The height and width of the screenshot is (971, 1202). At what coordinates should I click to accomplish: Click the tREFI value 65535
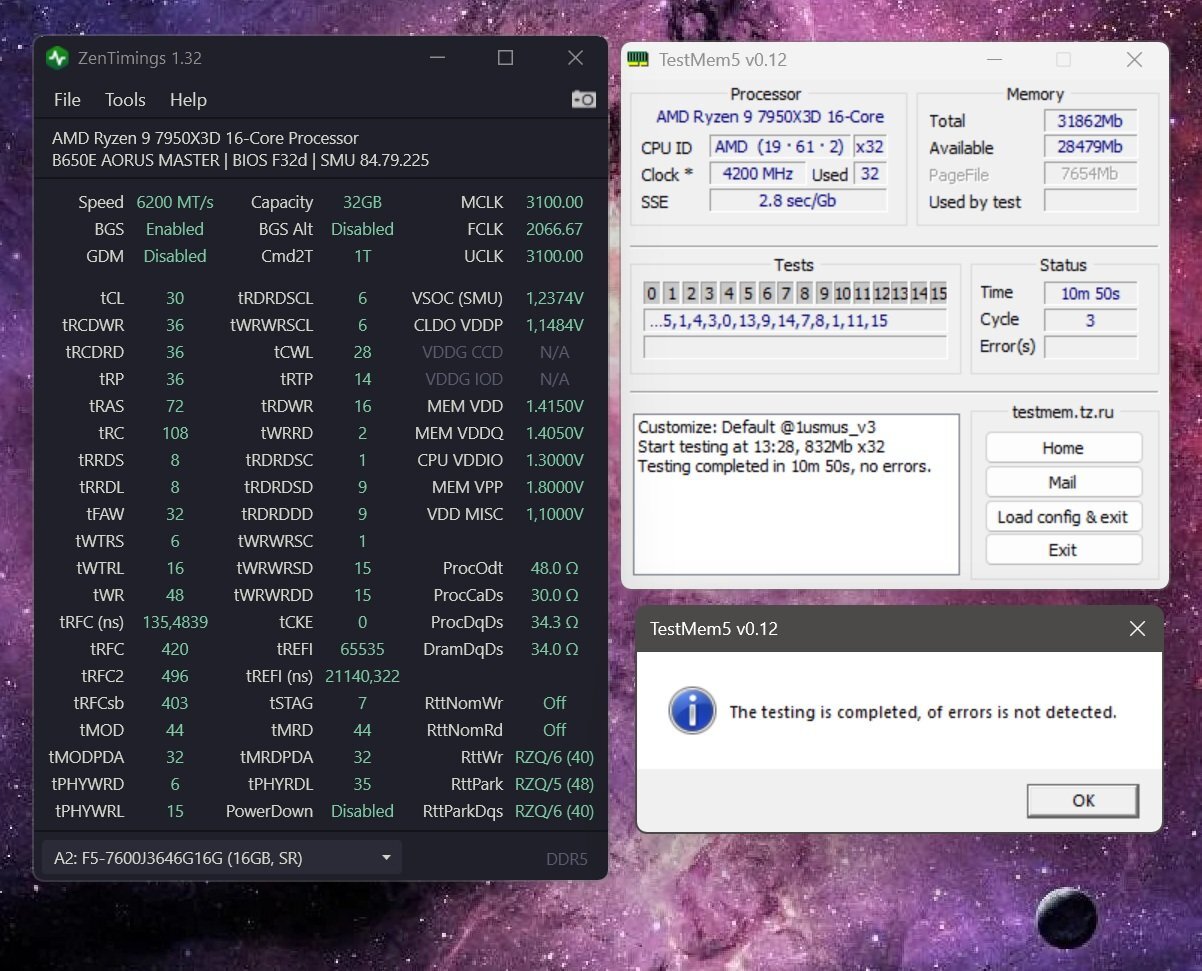(x=362, y=649)
